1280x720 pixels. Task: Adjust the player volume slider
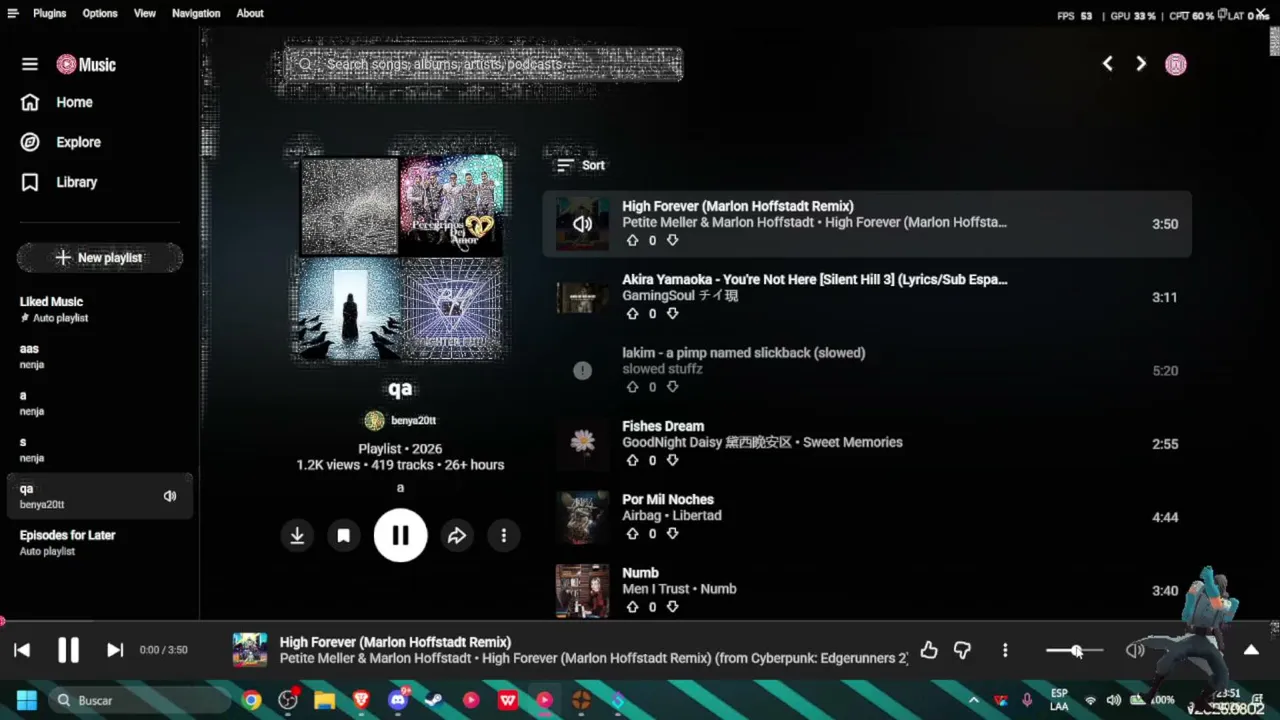(1074, 651)
